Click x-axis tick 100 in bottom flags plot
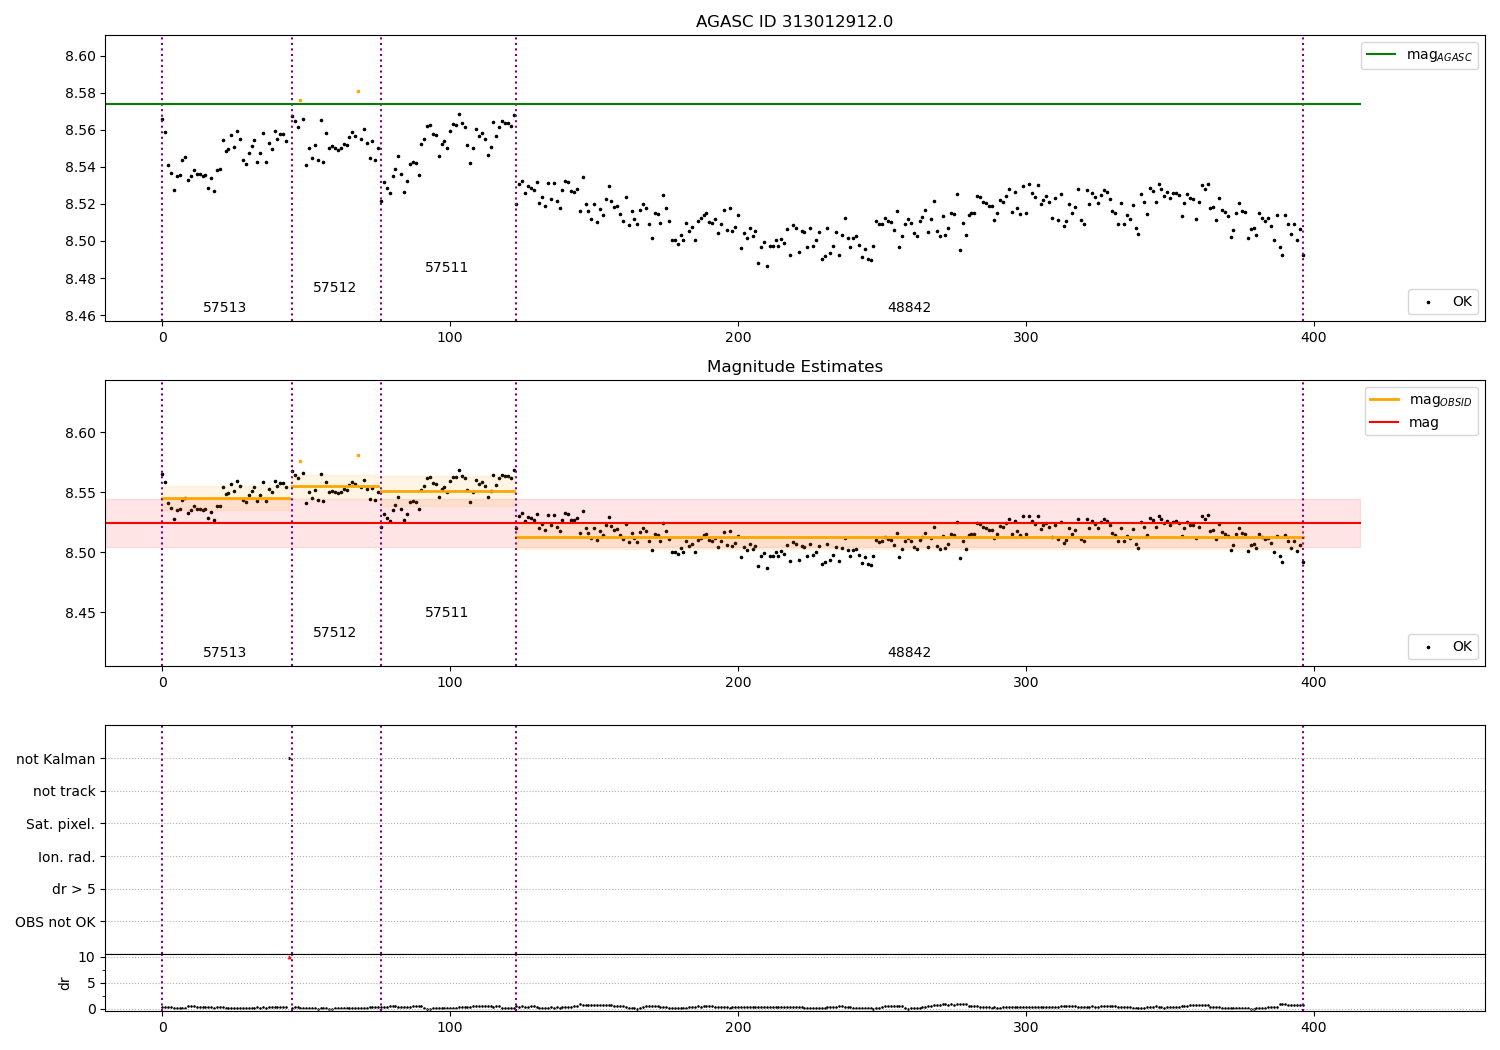 click(450, 1028)
